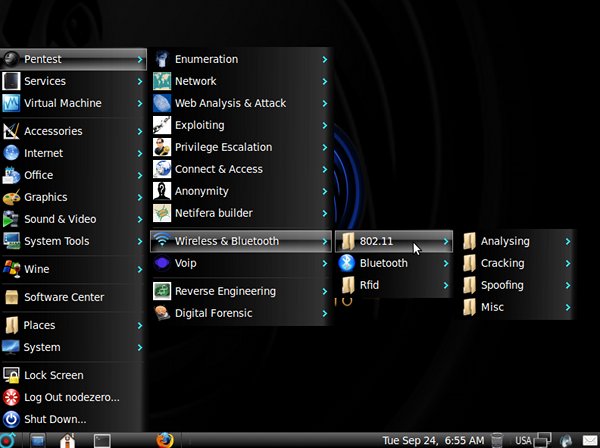
Task: Click the System Tools monitor icon
Action: point(11,241)
